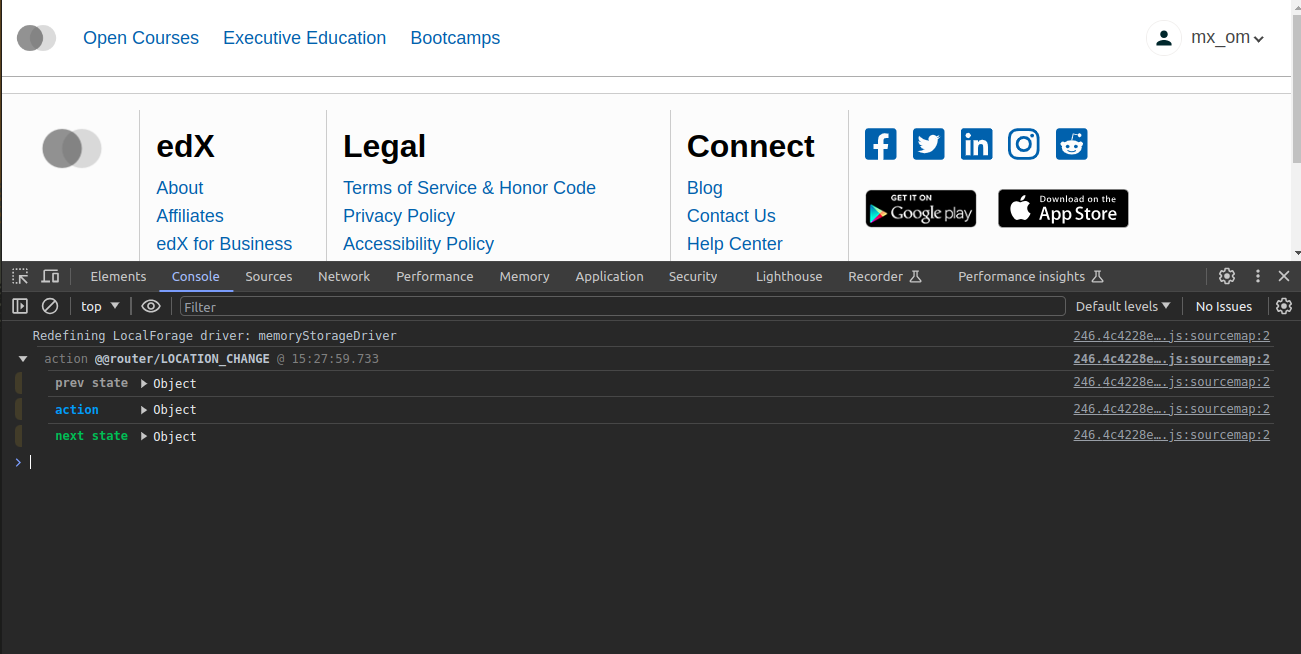Click the 'Redefining LocalForage driver' log text
The height and width of the screenshot is (654, 1301).
click(215, 336)
